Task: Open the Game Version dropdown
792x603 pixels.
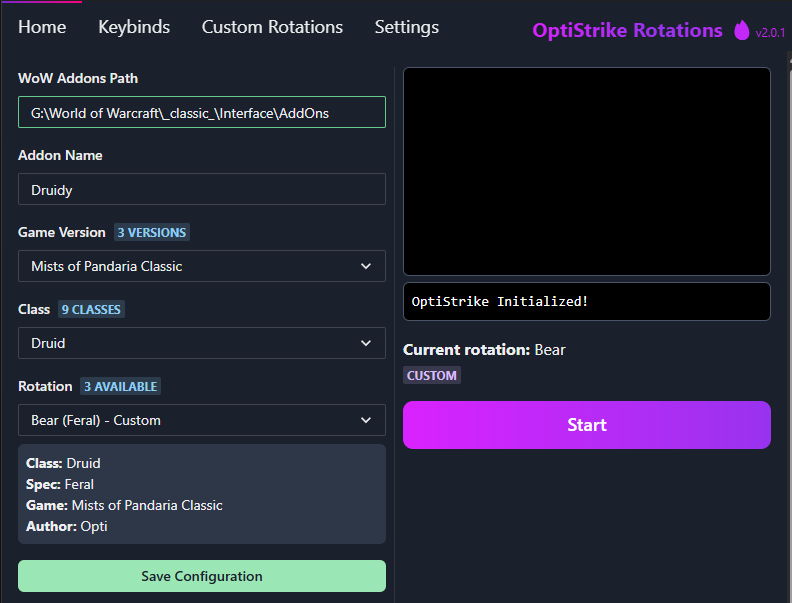Action: [202, 266]
